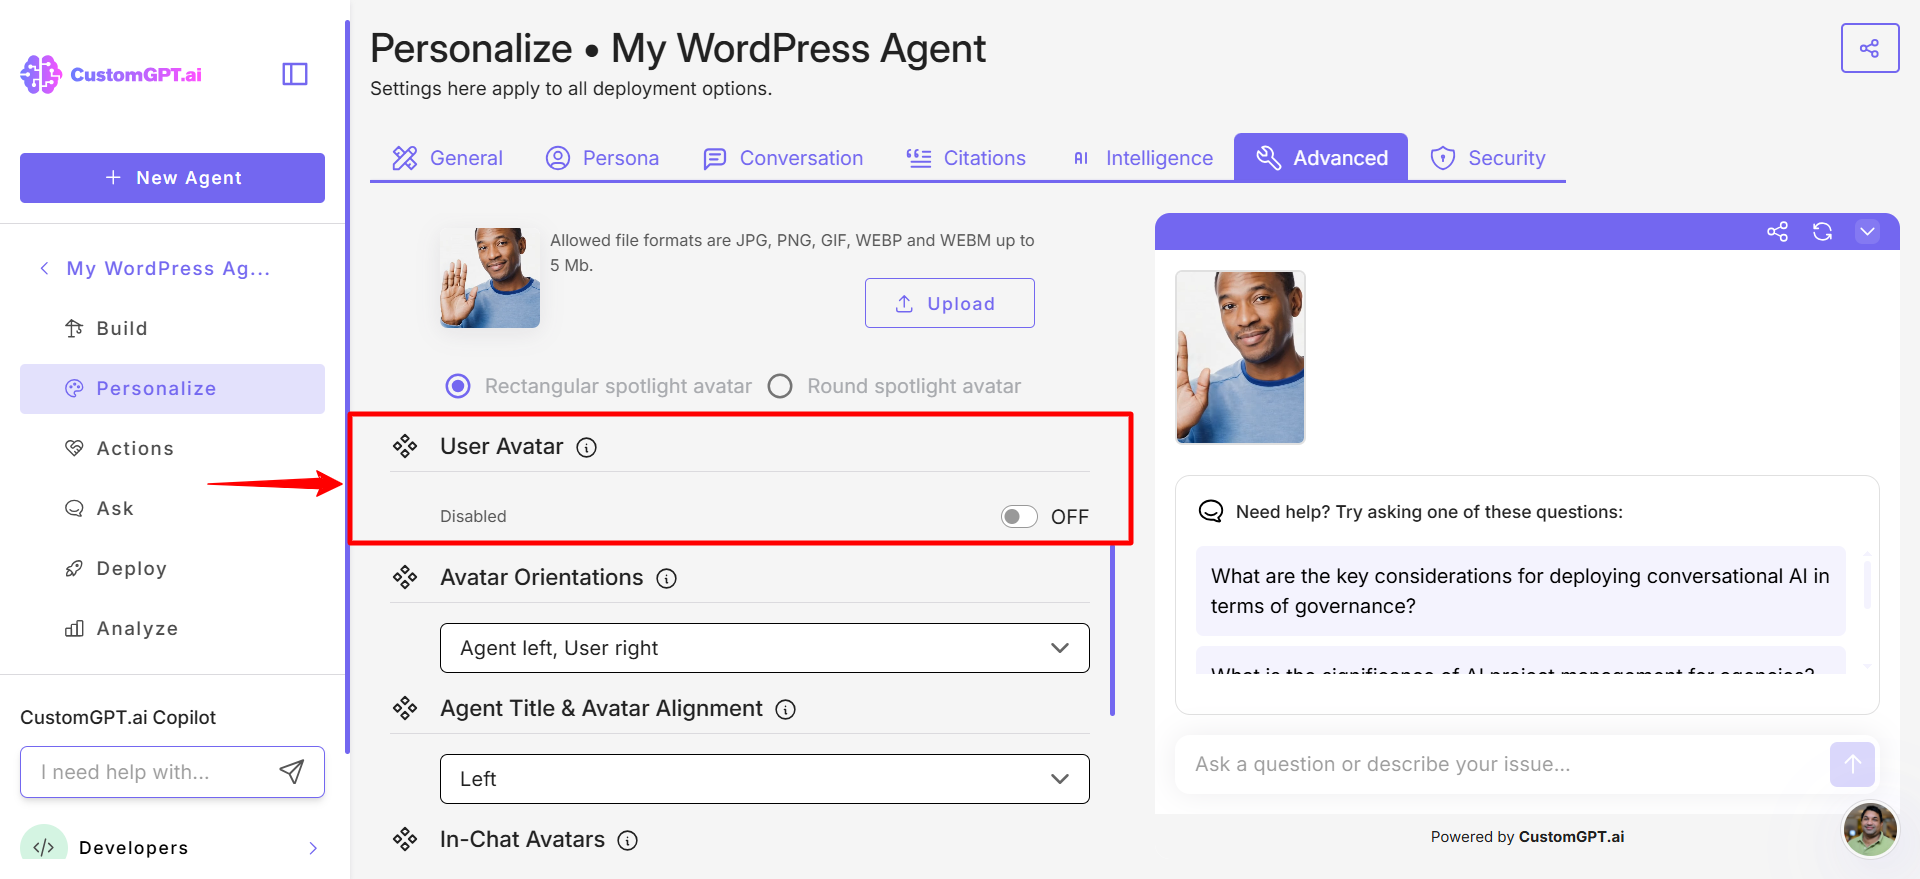Click My WordPress Ag... agent link
Viewport: 1920px width, 879px height.
(168, 268)
